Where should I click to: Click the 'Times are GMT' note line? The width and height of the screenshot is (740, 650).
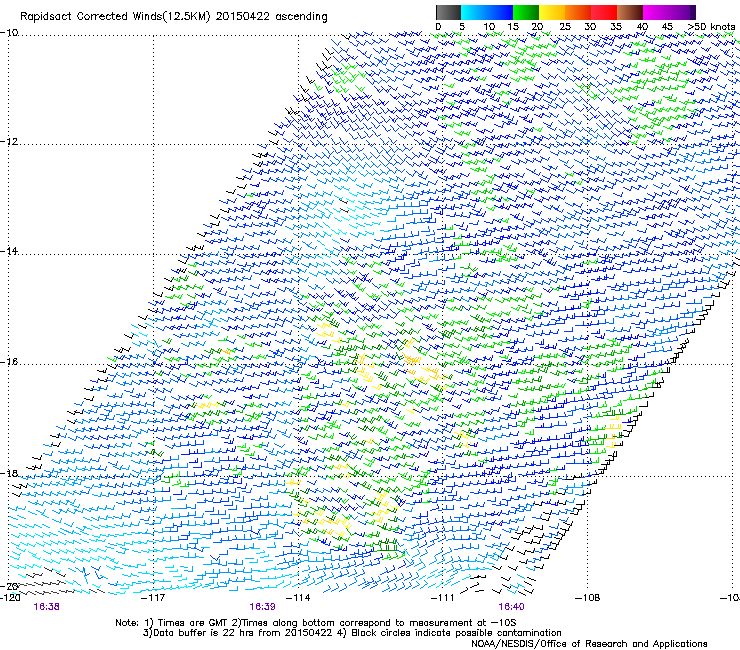click(x=316, y=623)
